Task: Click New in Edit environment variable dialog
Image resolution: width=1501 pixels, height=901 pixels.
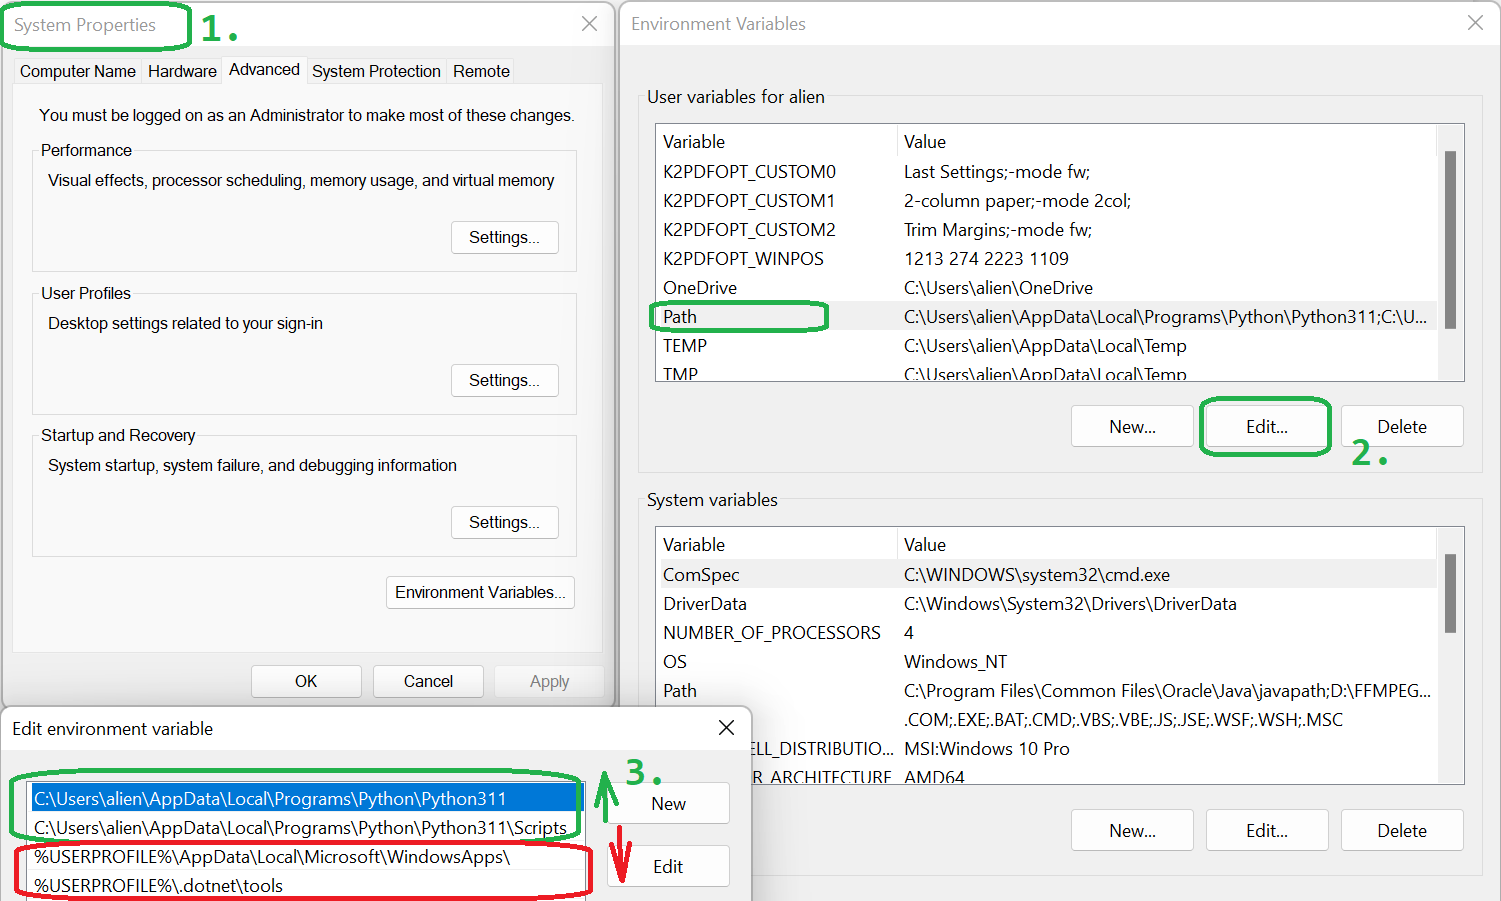Action: pyautogui.click(x=668, y=804)
